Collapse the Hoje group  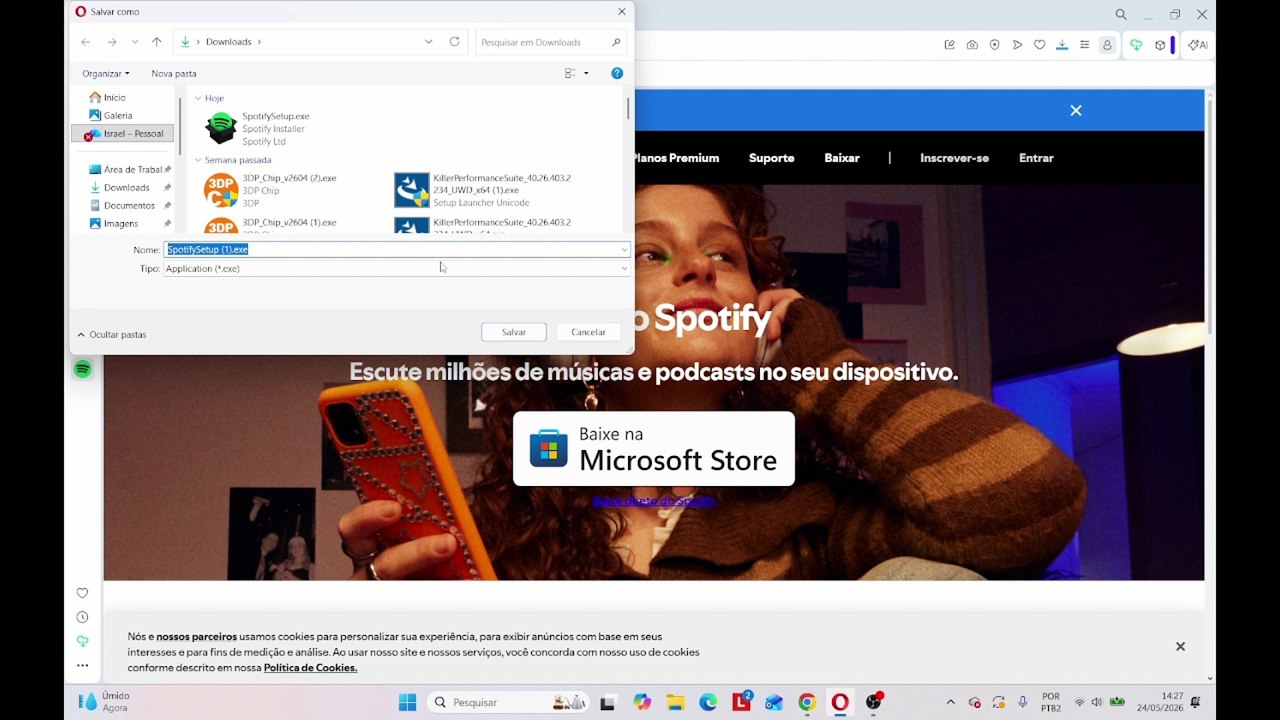click(198, 98)
